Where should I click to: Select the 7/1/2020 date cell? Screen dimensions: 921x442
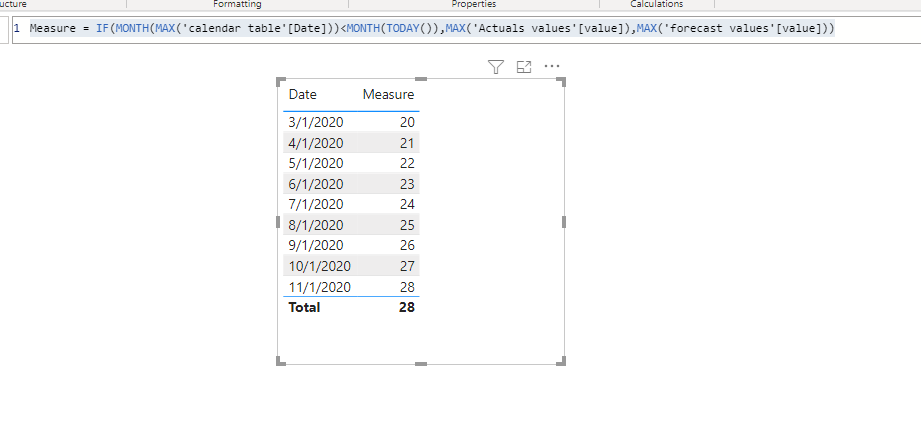pos(316,204)
